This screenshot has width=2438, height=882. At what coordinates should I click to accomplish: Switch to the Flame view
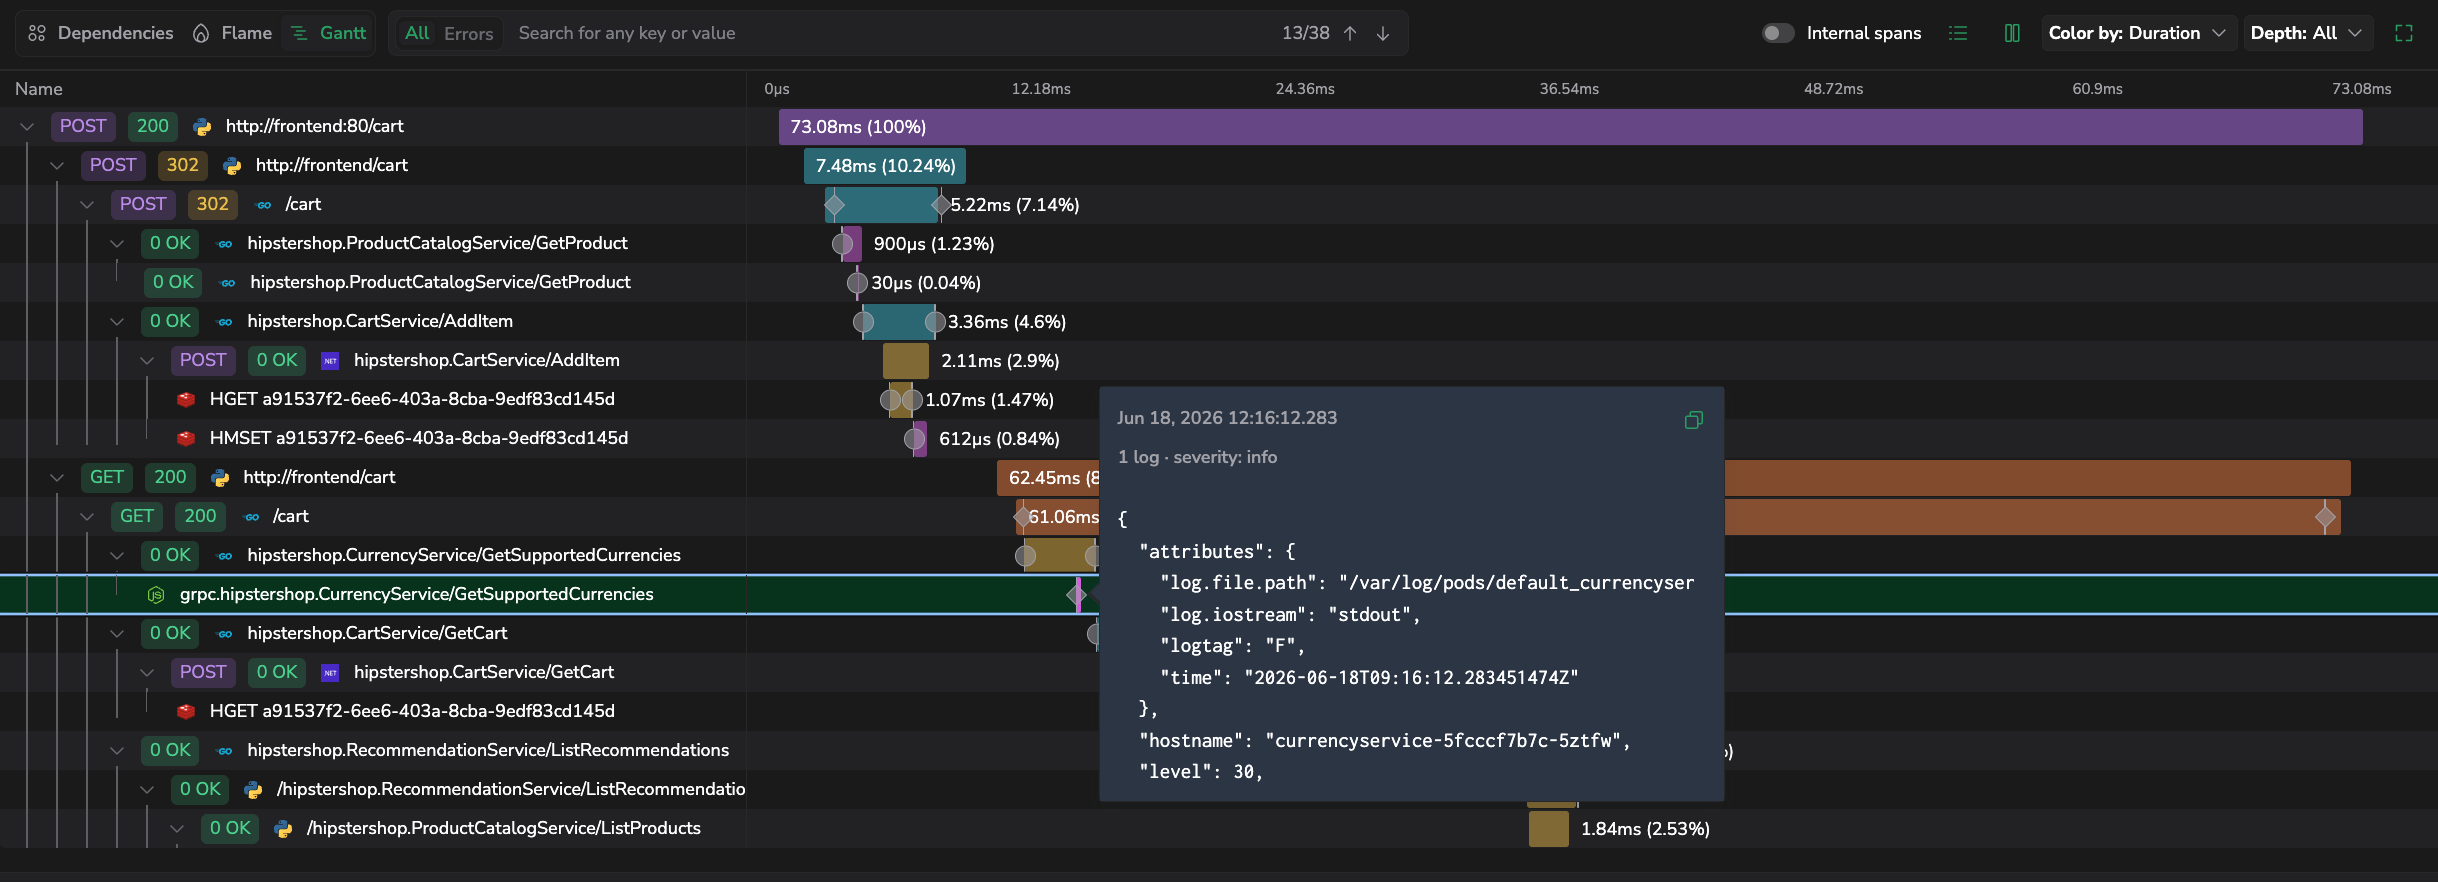click(232, 33)
